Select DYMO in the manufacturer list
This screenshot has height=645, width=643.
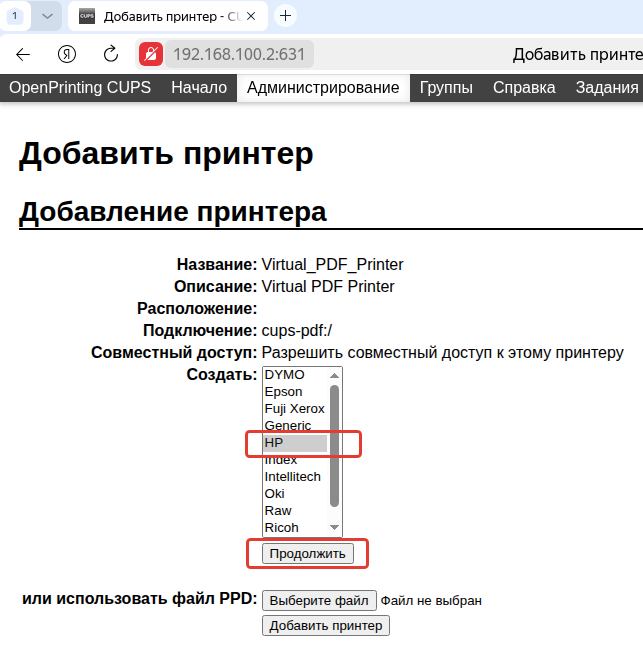tap(295, 375)
